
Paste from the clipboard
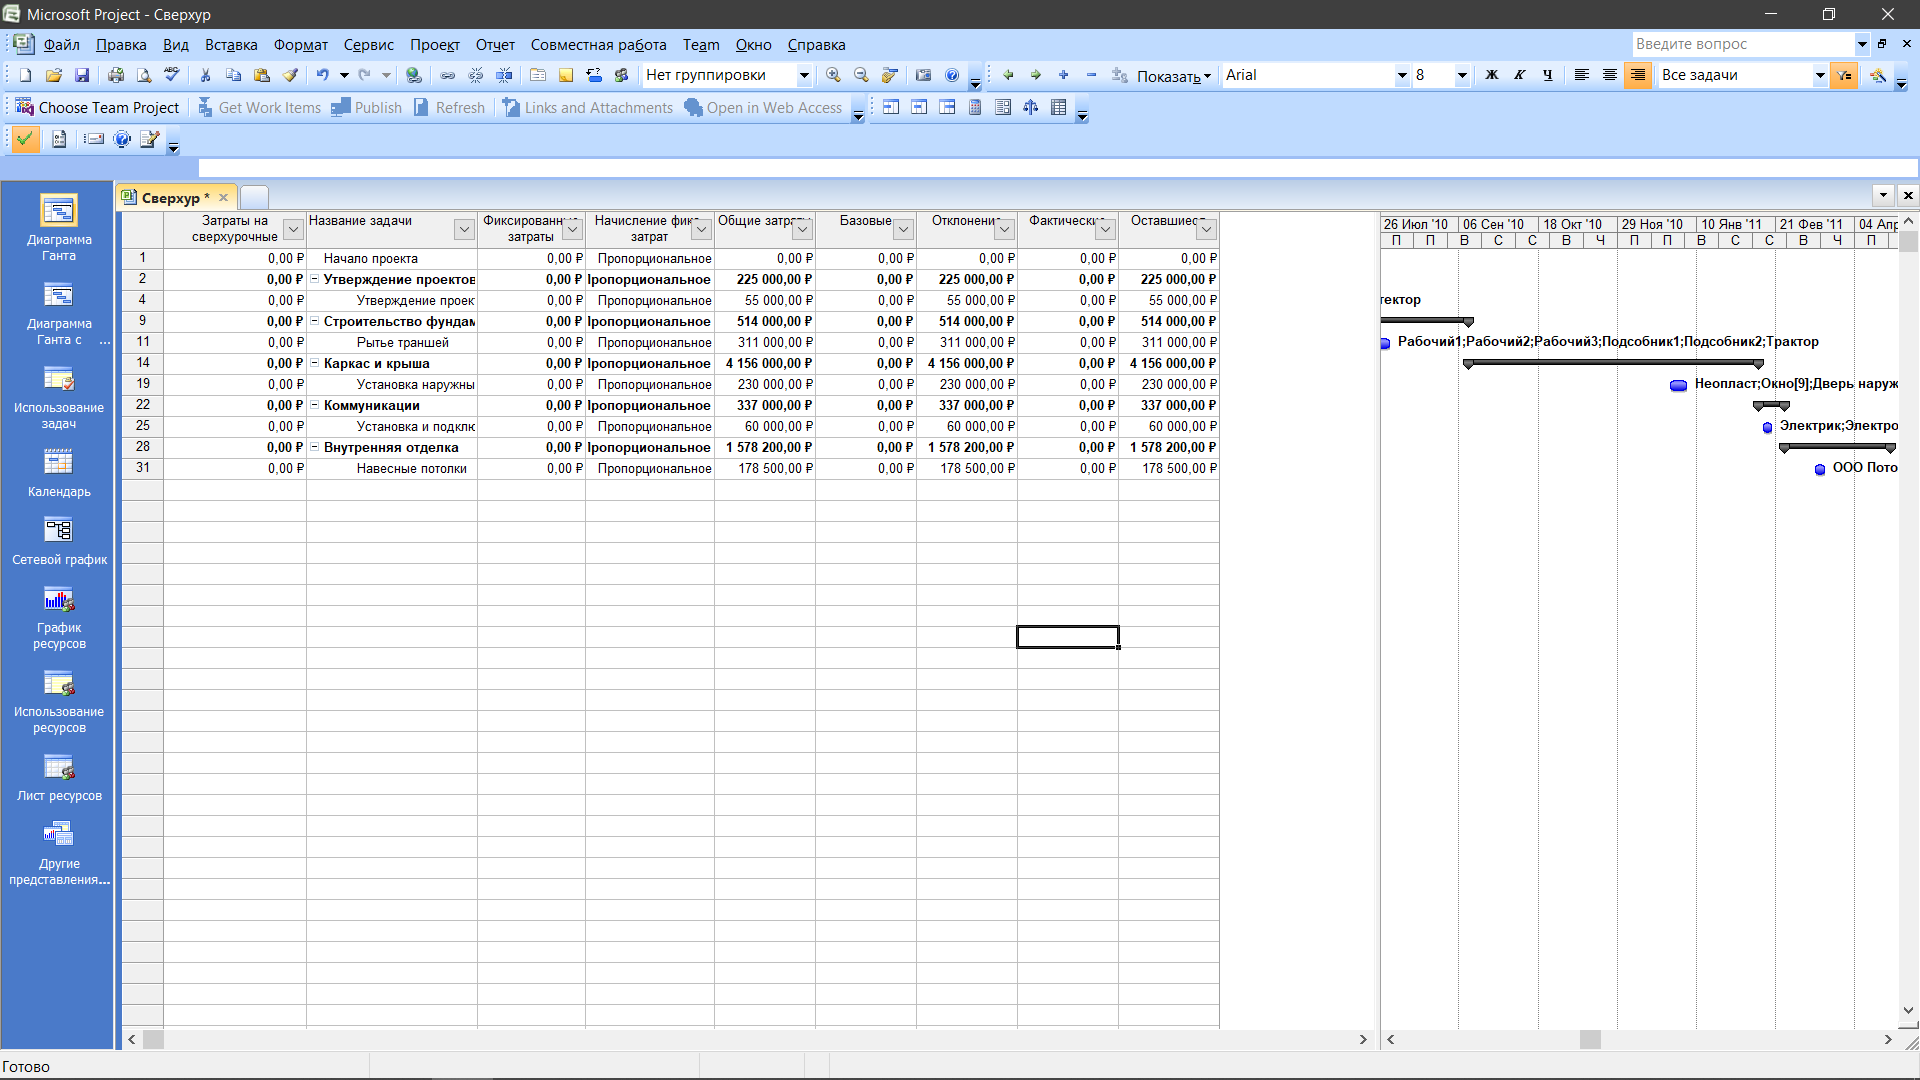click(x=261, y=75)
